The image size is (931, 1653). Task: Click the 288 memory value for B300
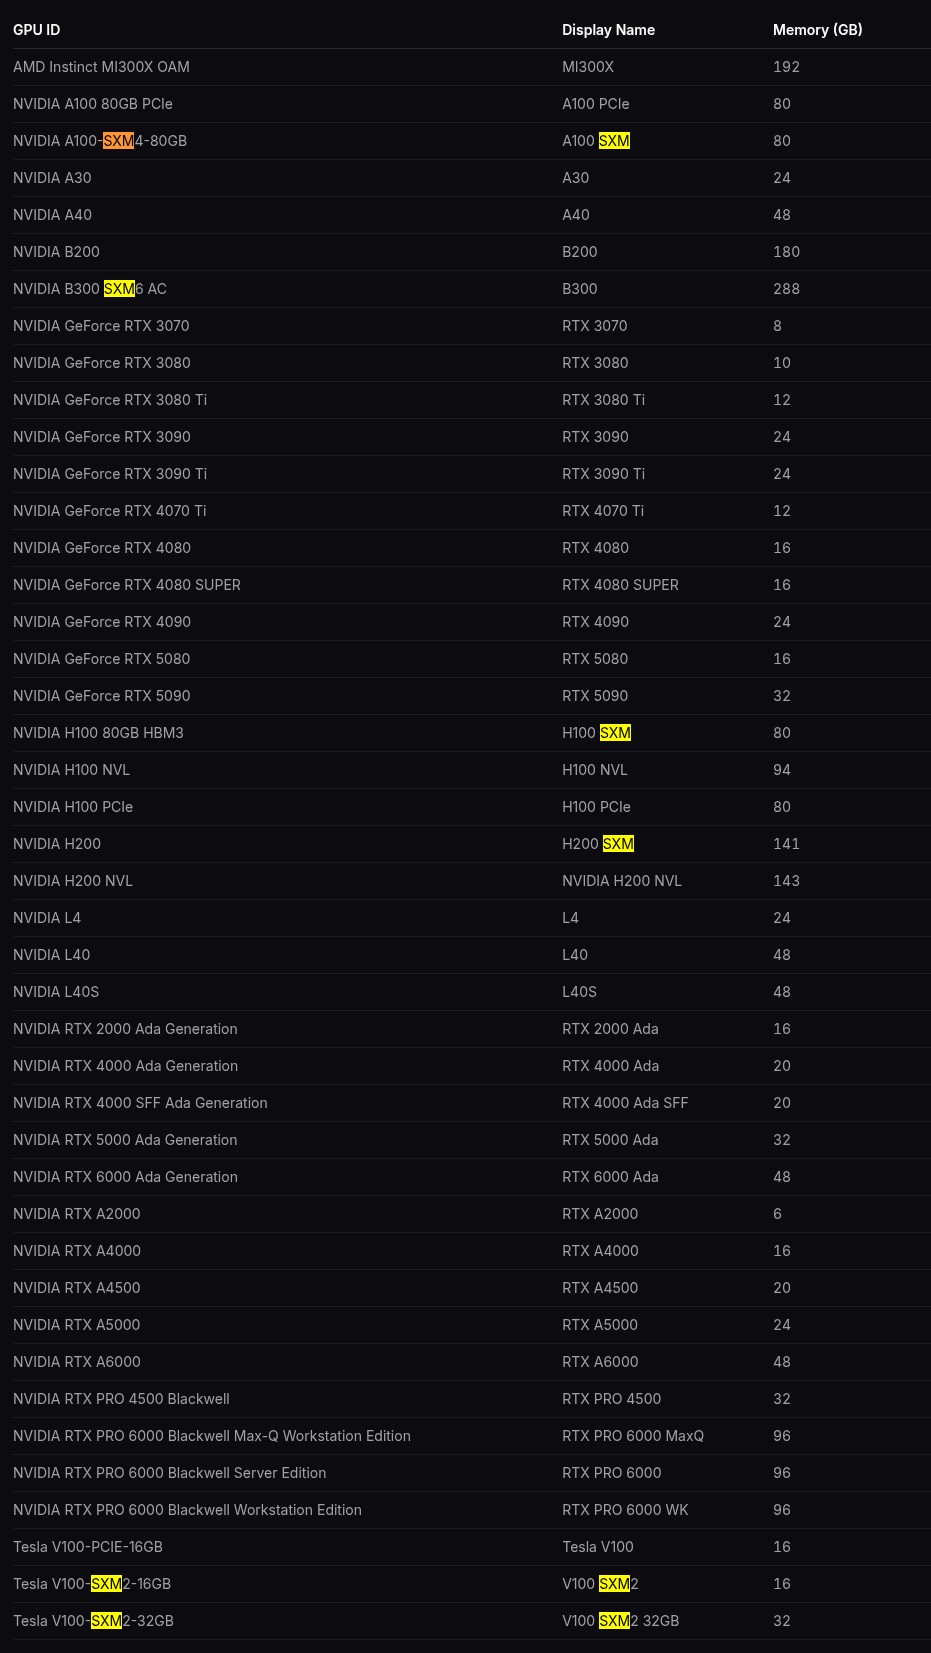(x=786, y=289)
